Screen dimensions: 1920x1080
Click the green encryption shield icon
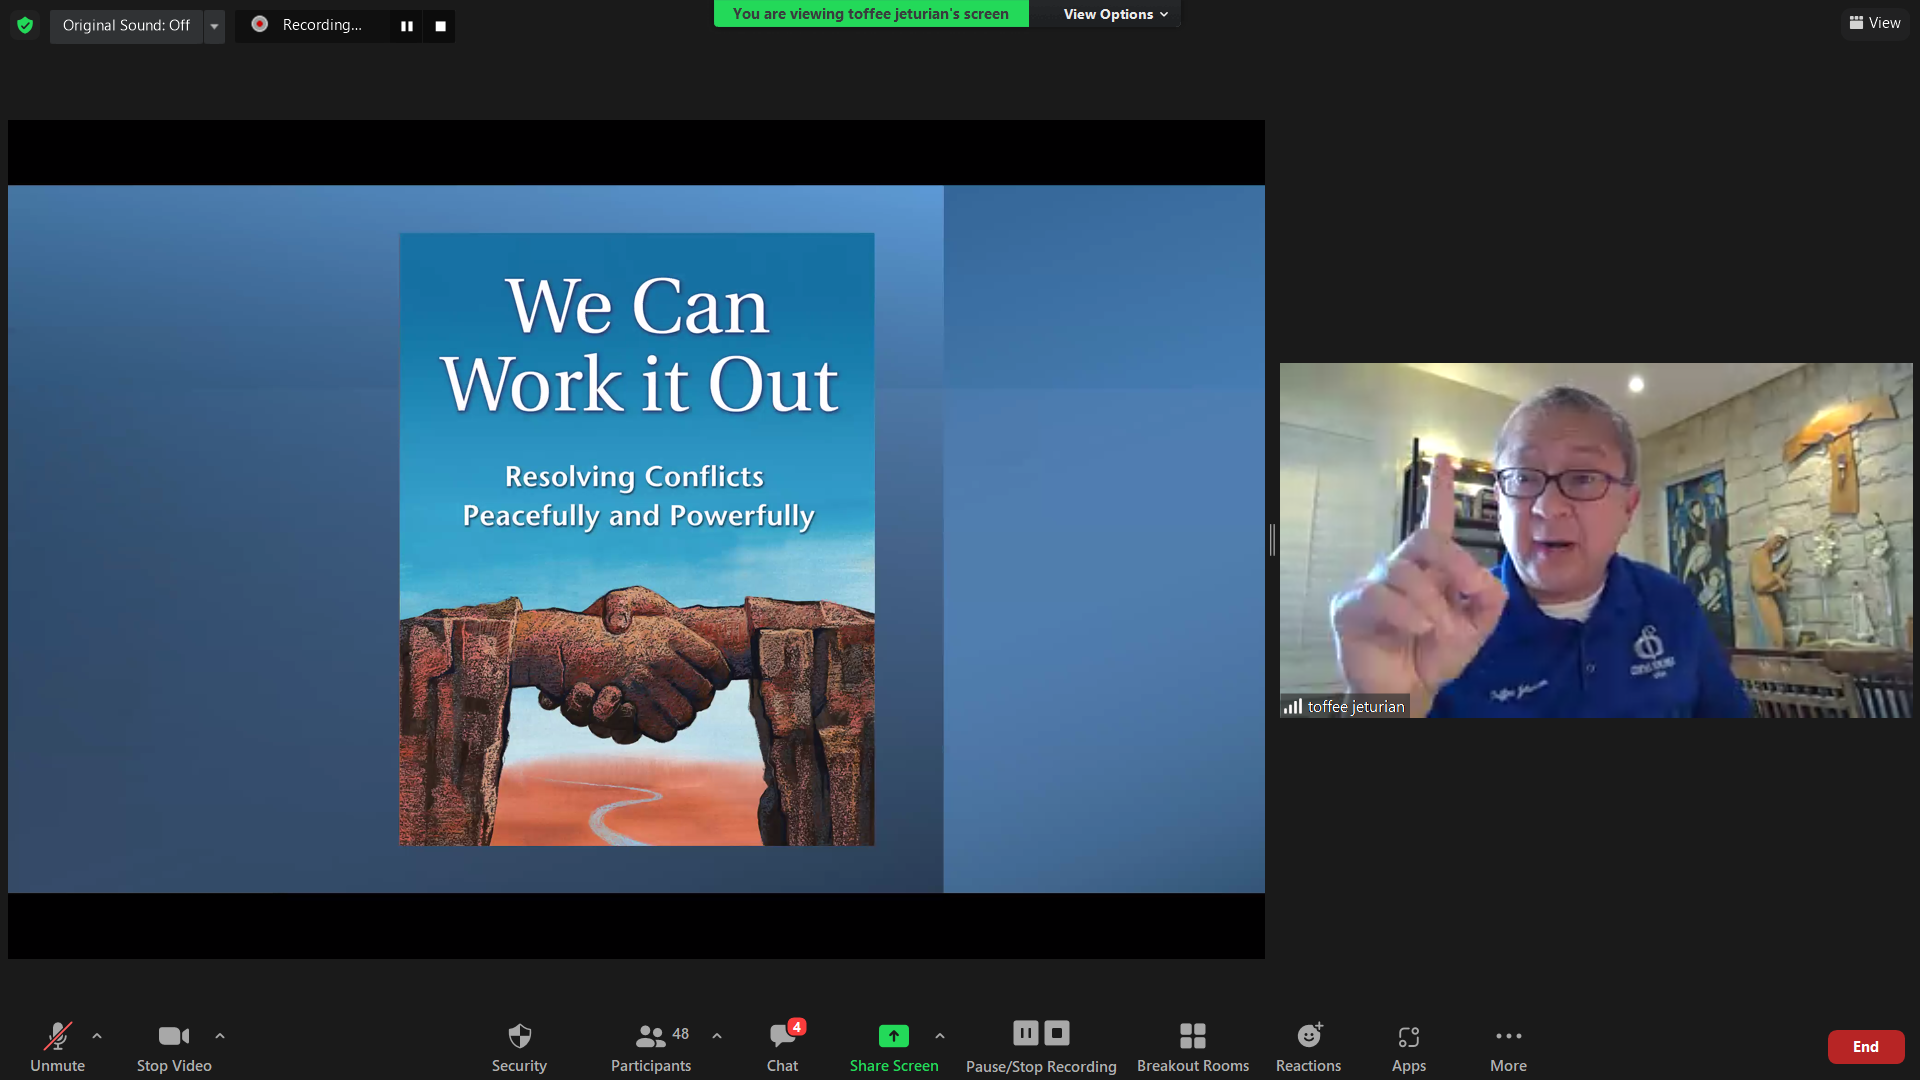[x=25, y=25]
